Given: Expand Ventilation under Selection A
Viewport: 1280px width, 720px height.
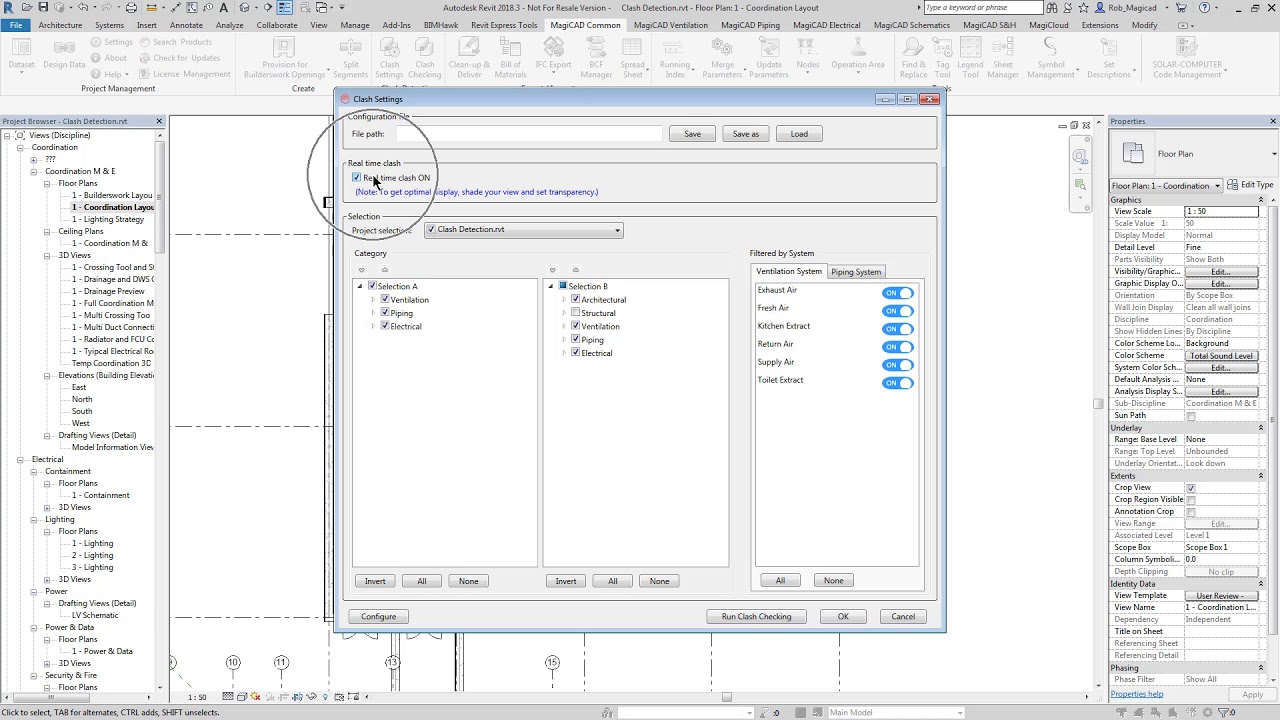Looking at the screenshot, I should [x=373, y=300].
